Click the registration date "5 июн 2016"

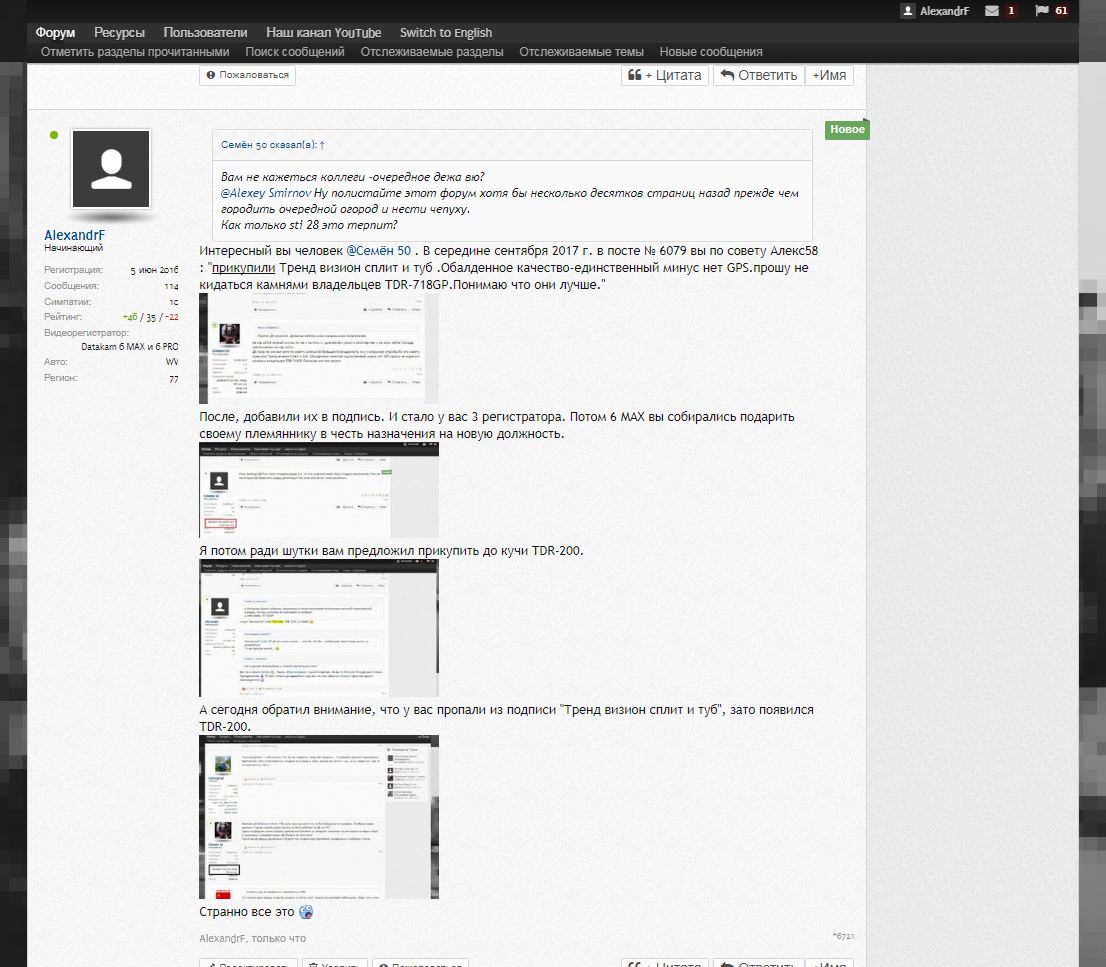pyautogui.click(x=154, y=270)
